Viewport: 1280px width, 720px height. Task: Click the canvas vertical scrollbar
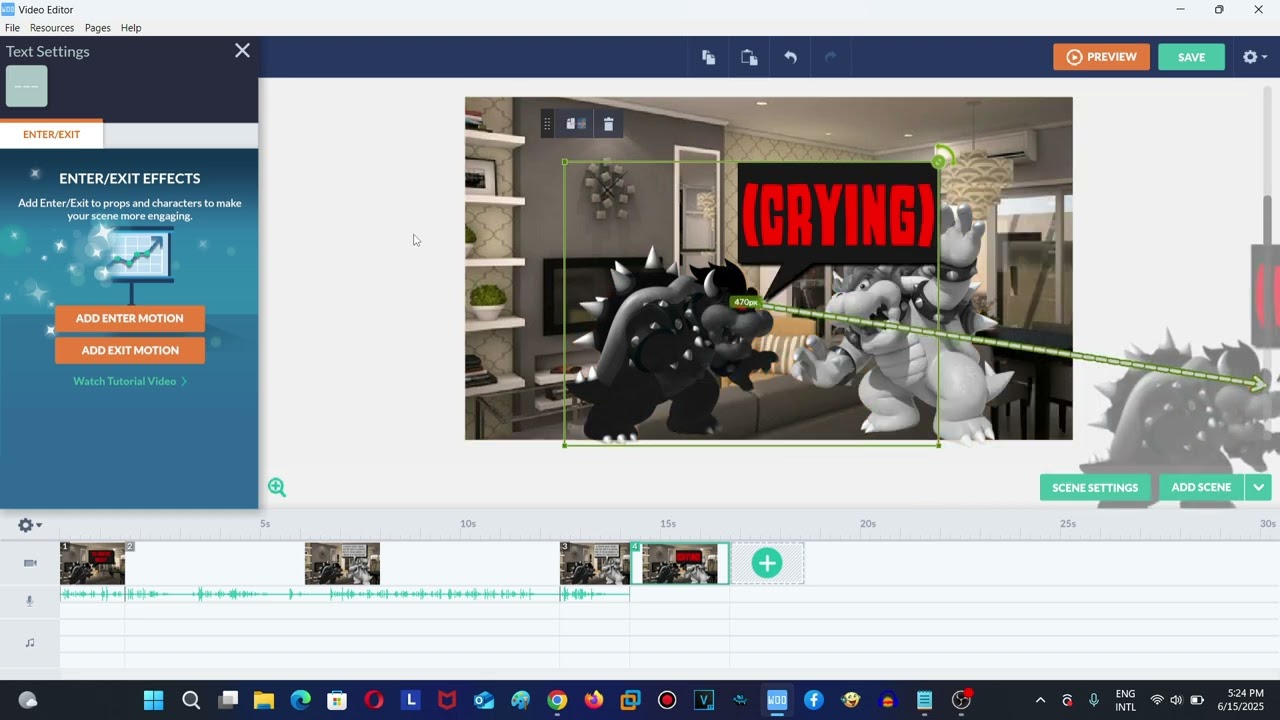coord(1268,220)
